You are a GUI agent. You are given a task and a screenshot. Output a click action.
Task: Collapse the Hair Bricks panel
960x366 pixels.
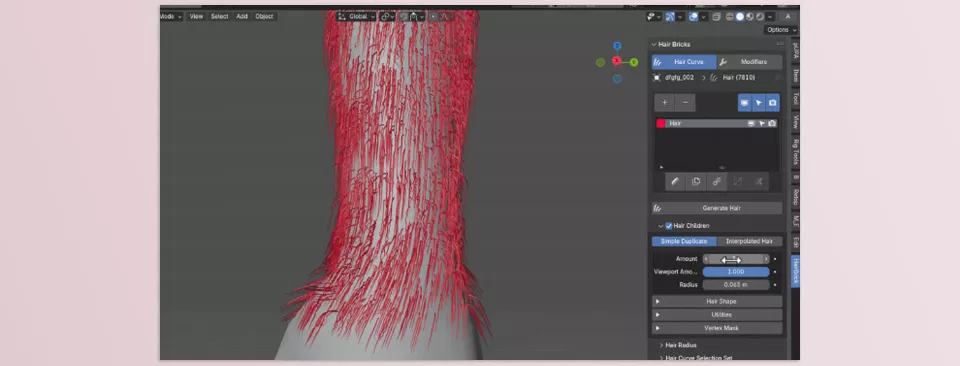pos(654,44)
